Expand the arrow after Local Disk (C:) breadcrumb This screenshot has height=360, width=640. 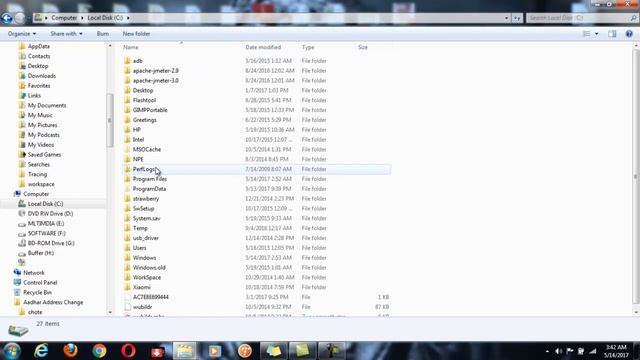(128, 18)
